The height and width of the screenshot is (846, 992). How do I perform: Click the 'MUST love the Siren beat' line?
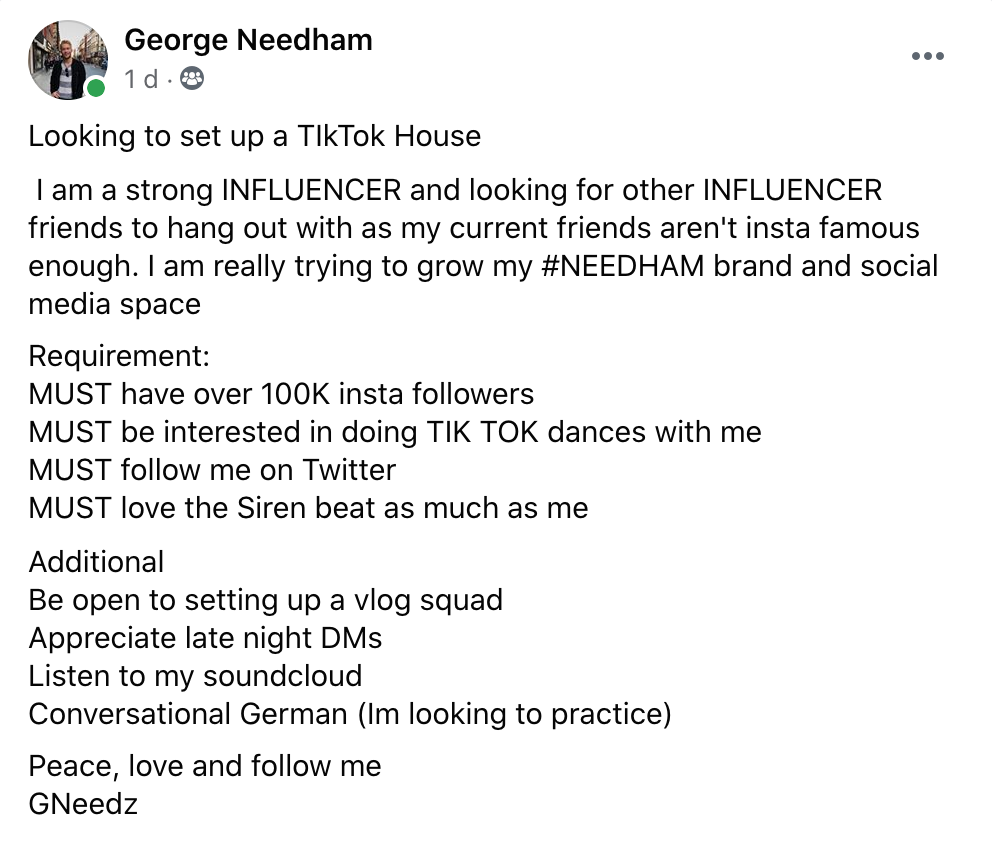308,508
